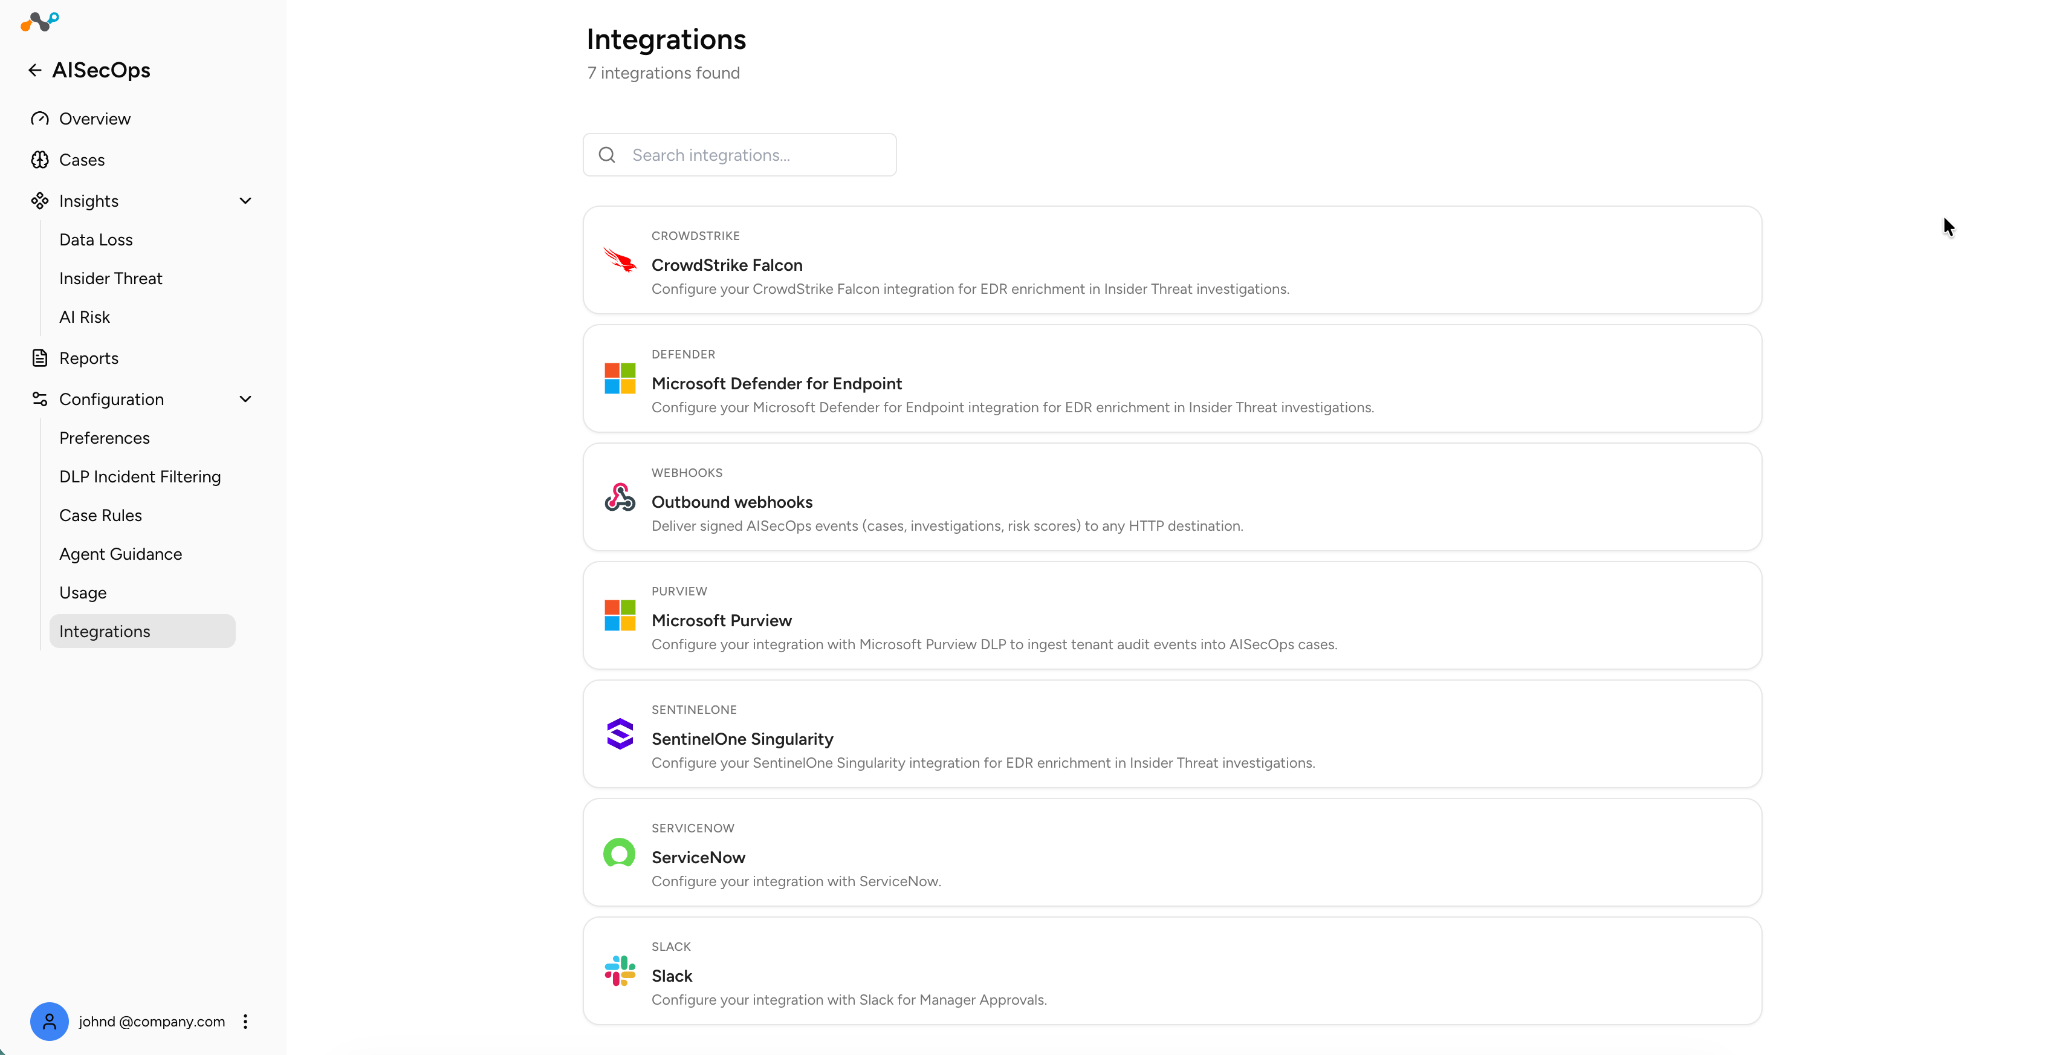Click the SENTINELONE category label
Screen dimensions: 2048x1055
tap(694, 710)
